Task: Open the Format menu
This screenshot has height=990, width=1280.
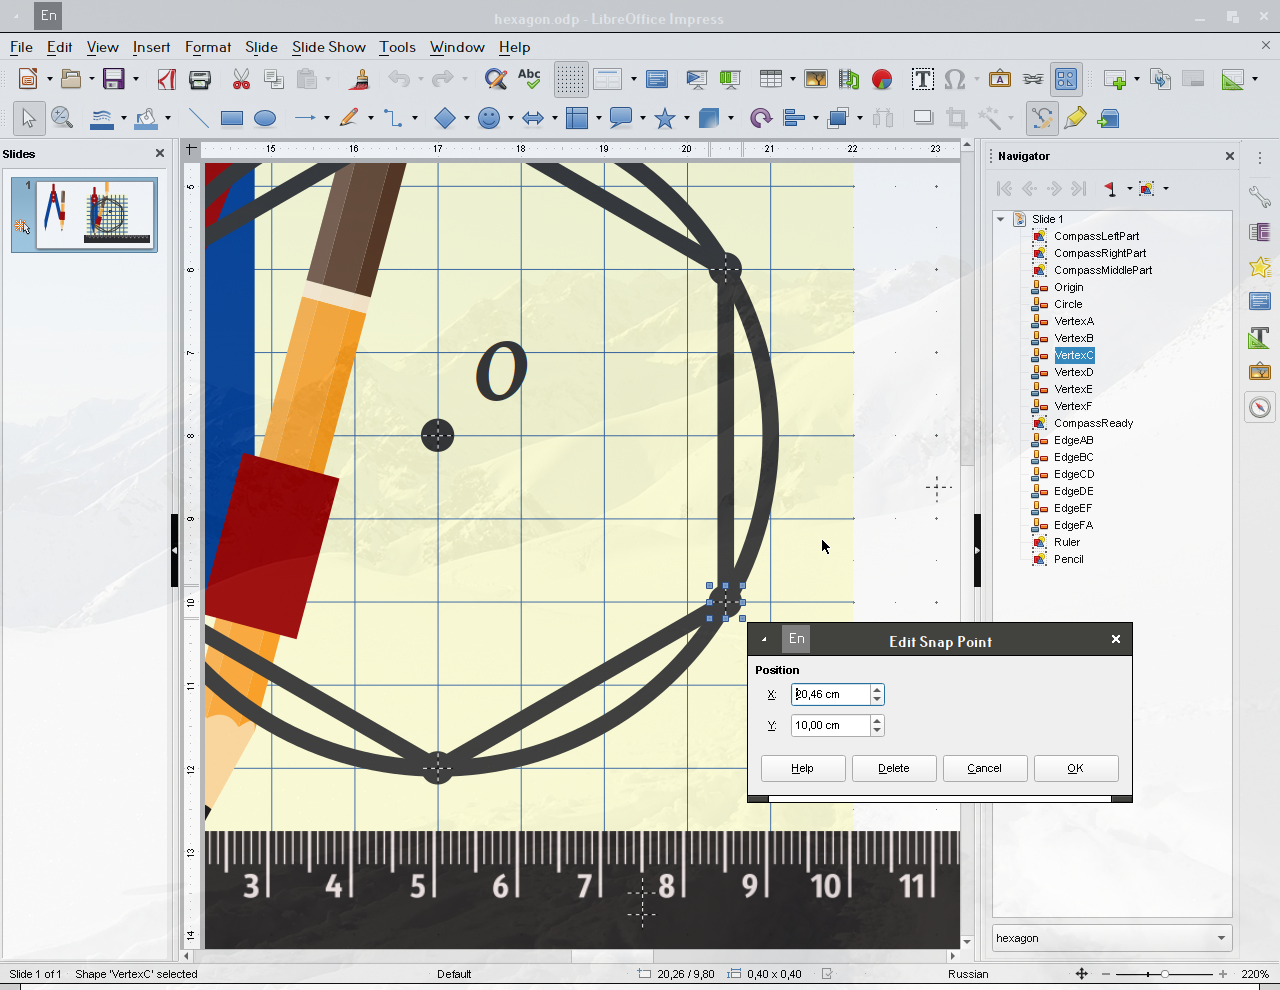Action: pyautogui.click(x=208, y=47)
